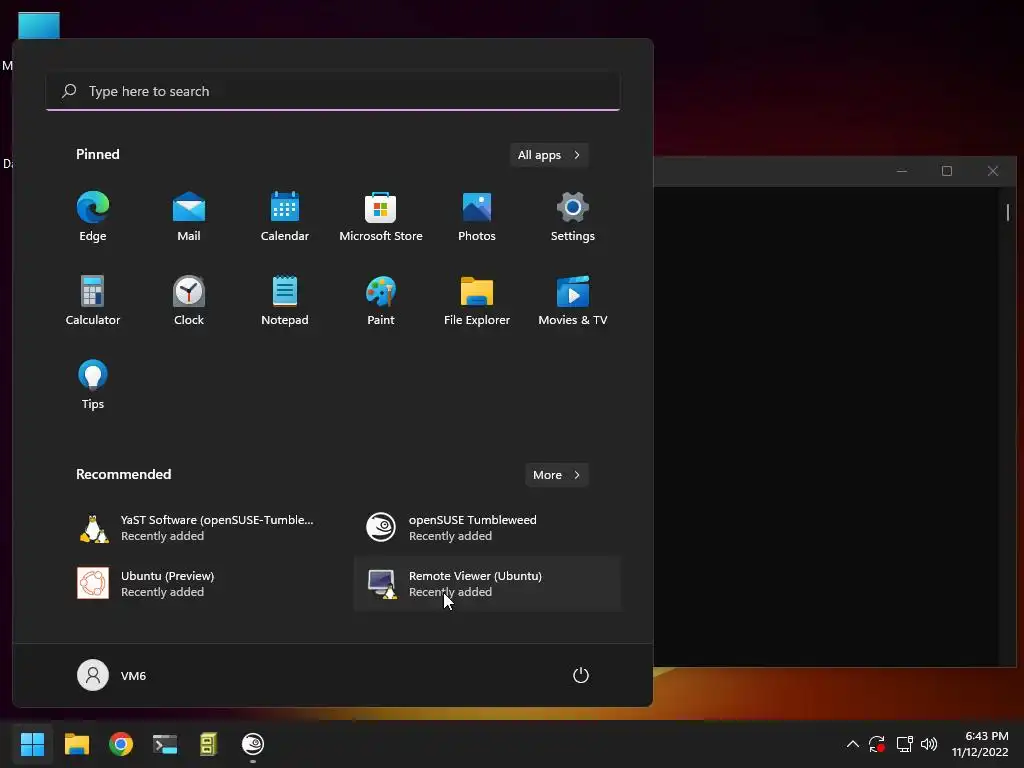Open the clock and date flyout
This screenshot has height=768, width=1024.
pyautogui.click(x=980, y=744)
